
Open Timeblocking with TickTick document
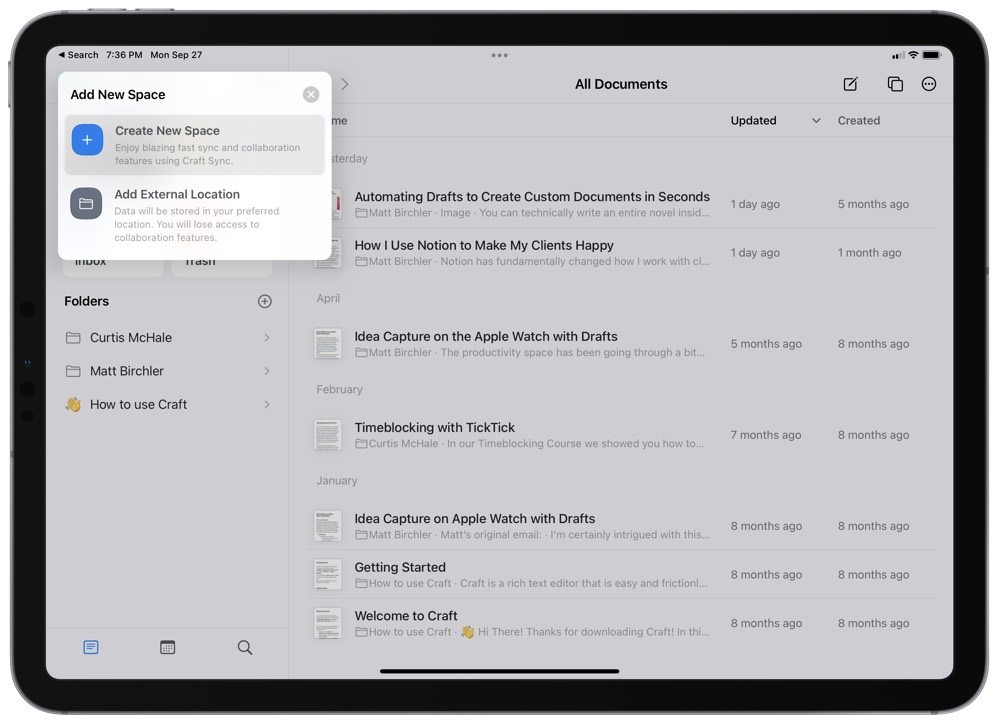click(x=435, y=428)
